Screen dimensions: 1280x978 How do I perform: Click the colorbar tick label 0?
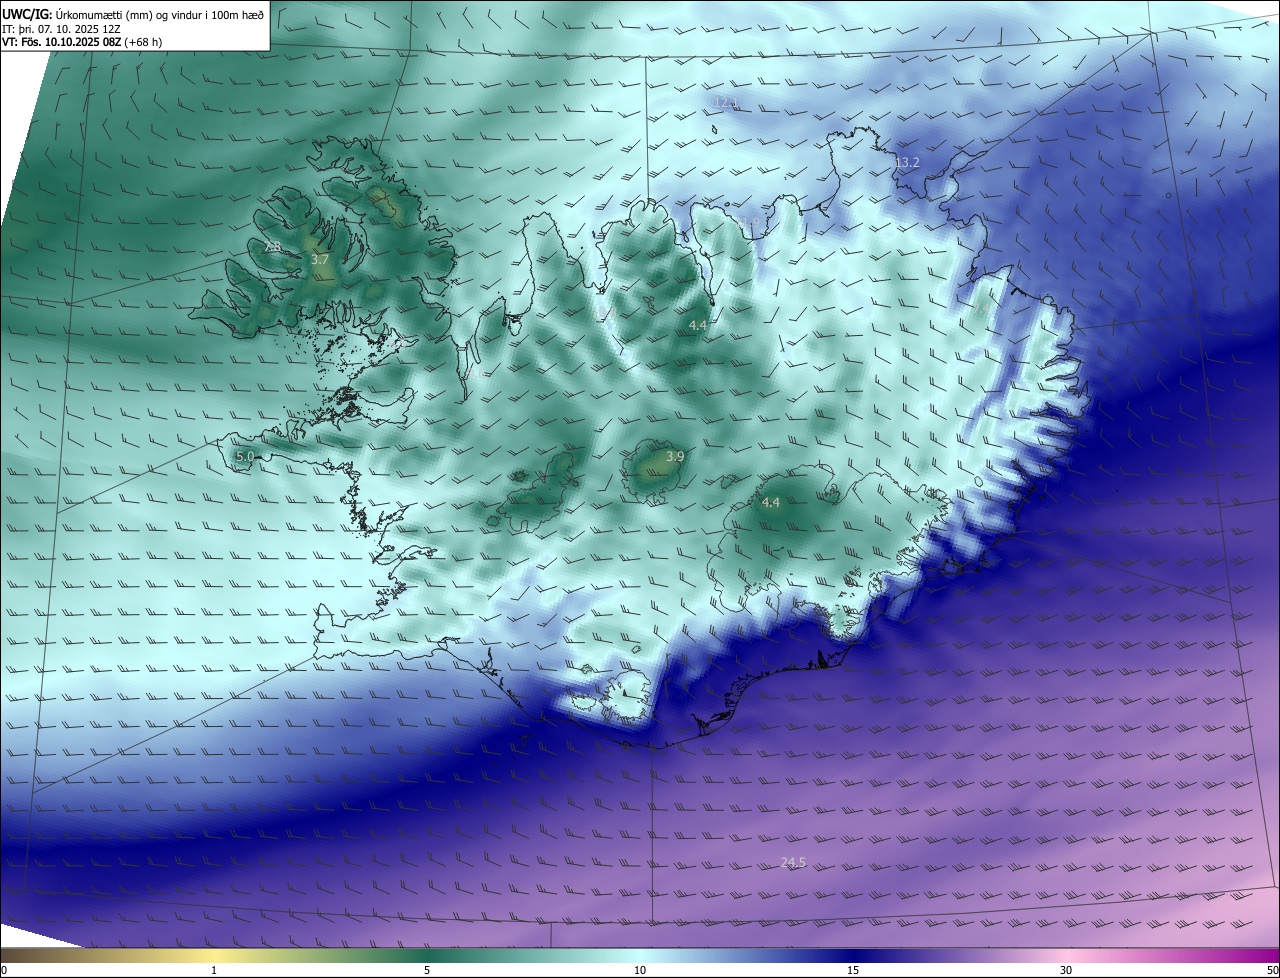point(4,970)
